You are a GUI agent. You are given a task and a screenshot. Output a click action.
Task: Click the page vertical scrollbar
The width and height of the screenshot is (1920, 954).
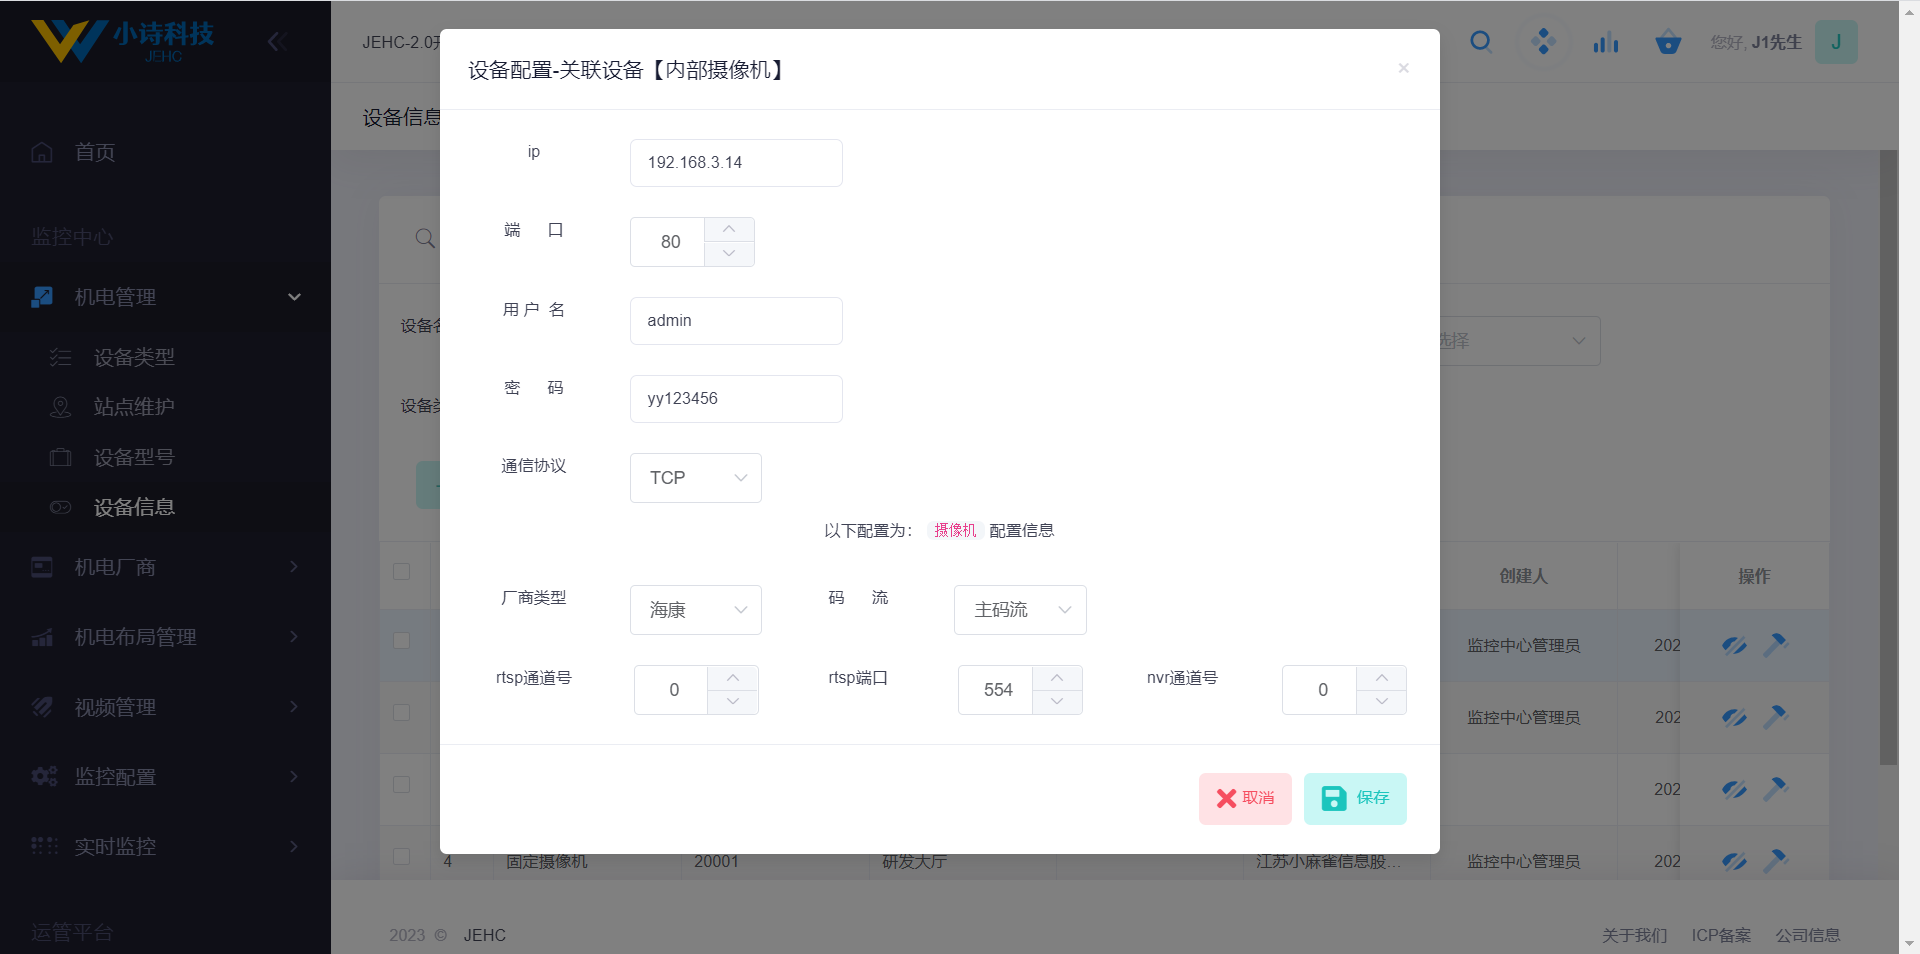point(1888,457)
